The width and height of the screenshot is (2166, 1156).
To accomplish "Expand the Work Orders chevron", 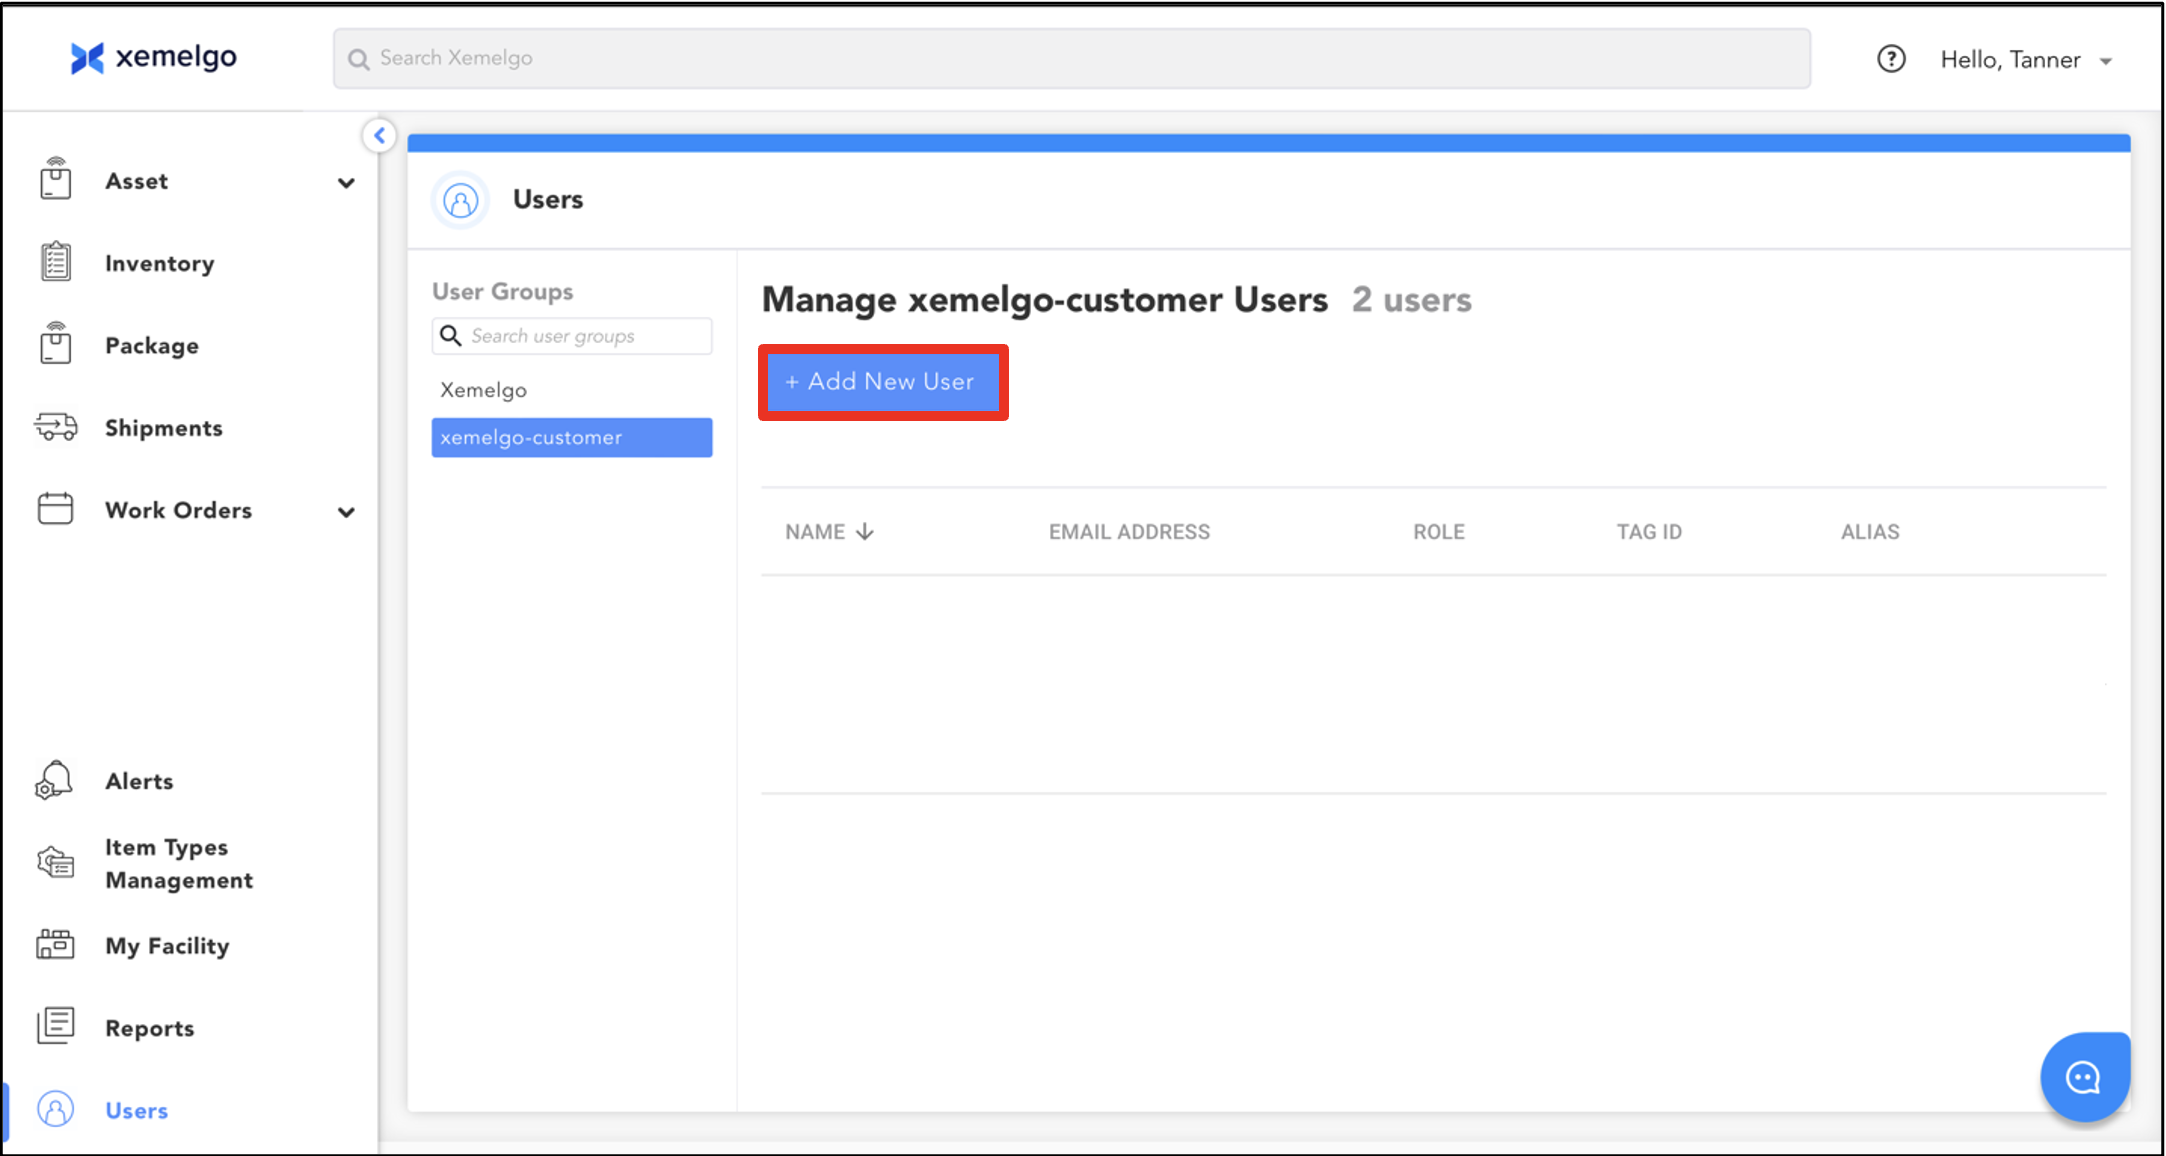I will click(x=346, y=512).
